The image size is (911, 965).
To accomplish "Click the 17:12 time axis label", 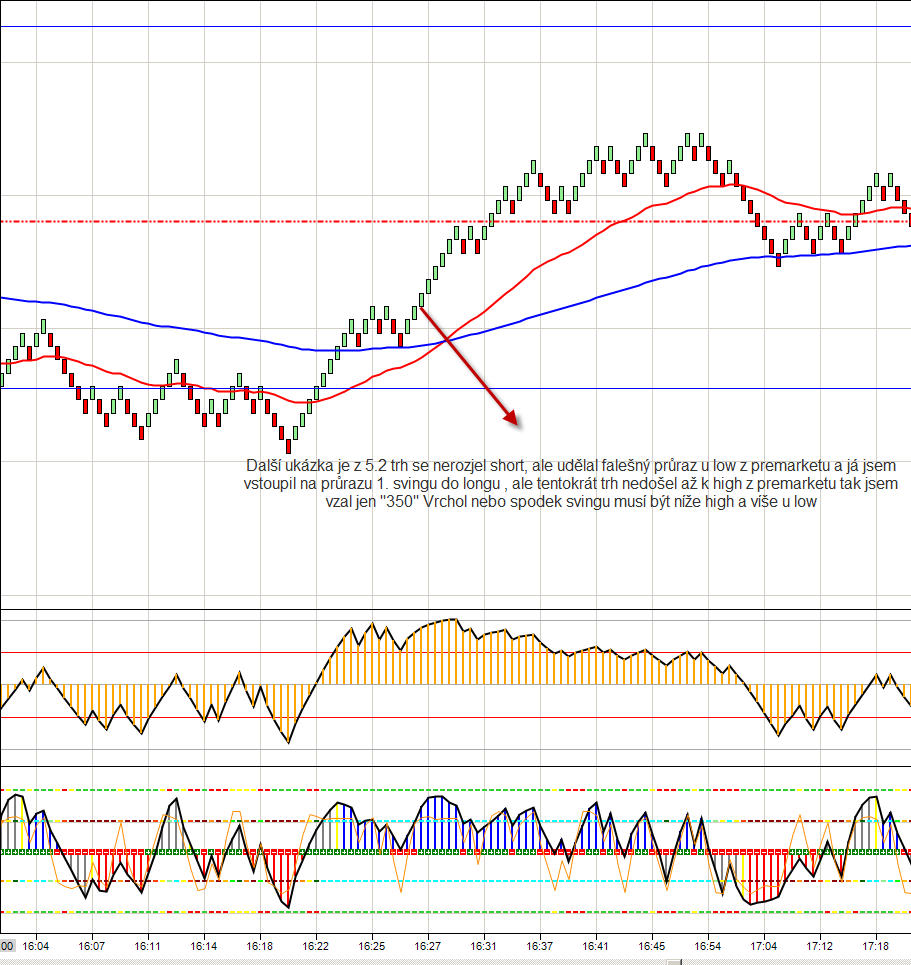I will click(820, 946).
